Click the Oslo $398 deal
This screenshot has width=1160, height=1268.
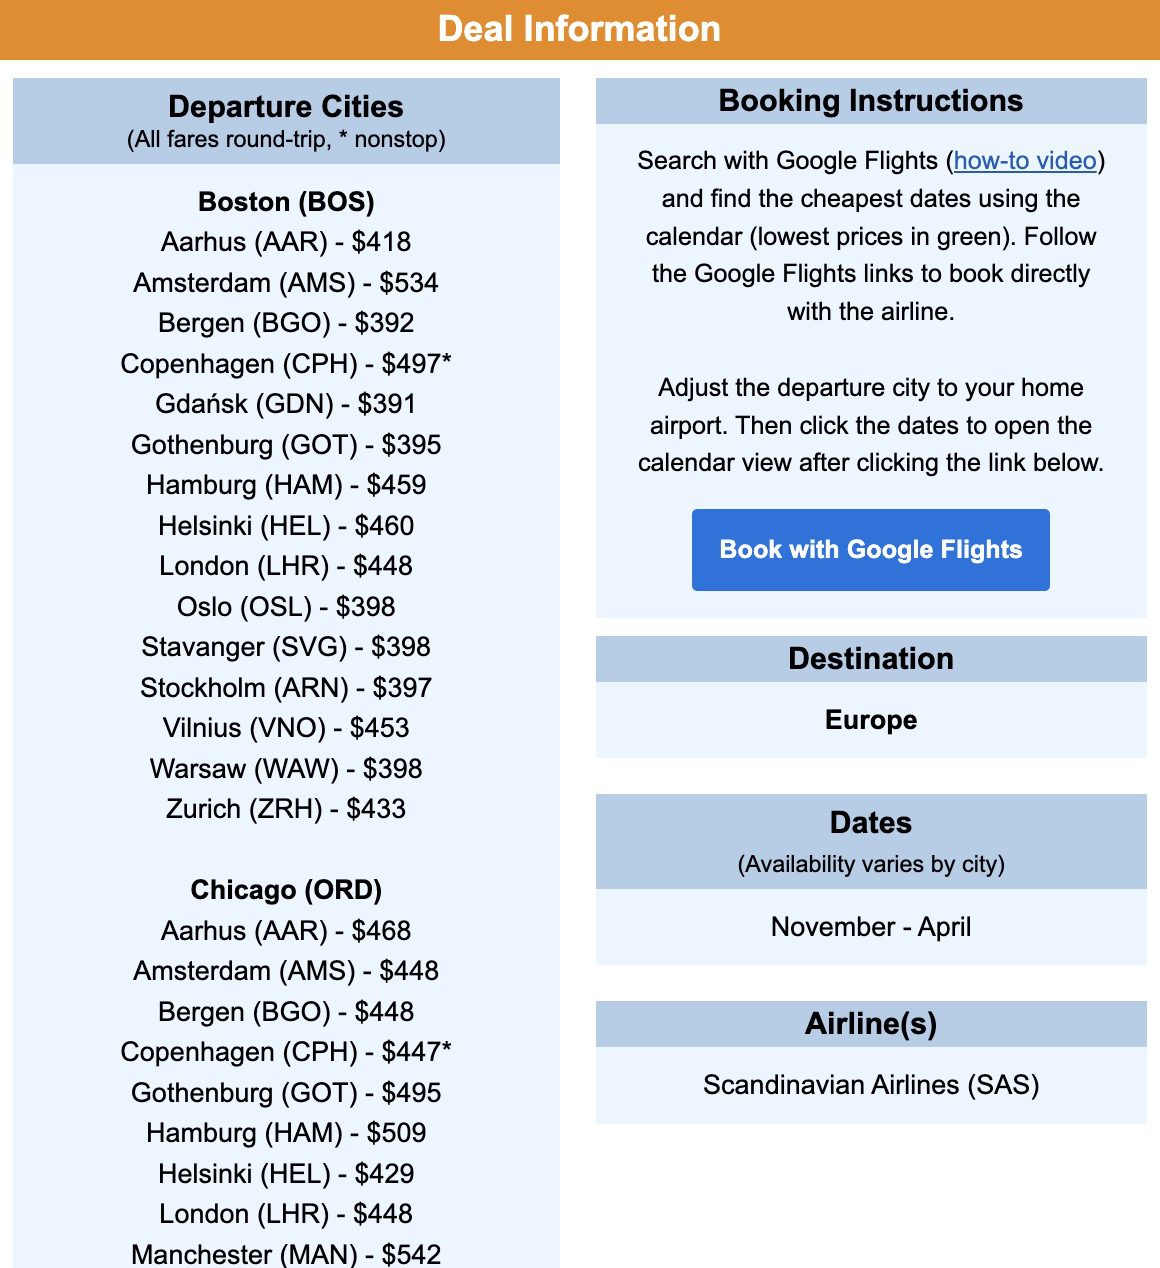[x=286, y=606]
